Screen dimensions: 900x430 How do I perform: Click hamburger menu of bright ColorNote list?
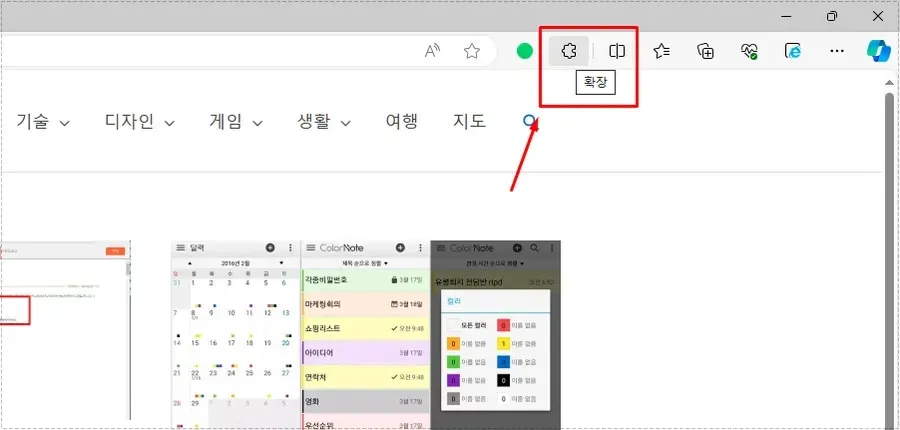(x=311, y=248)
